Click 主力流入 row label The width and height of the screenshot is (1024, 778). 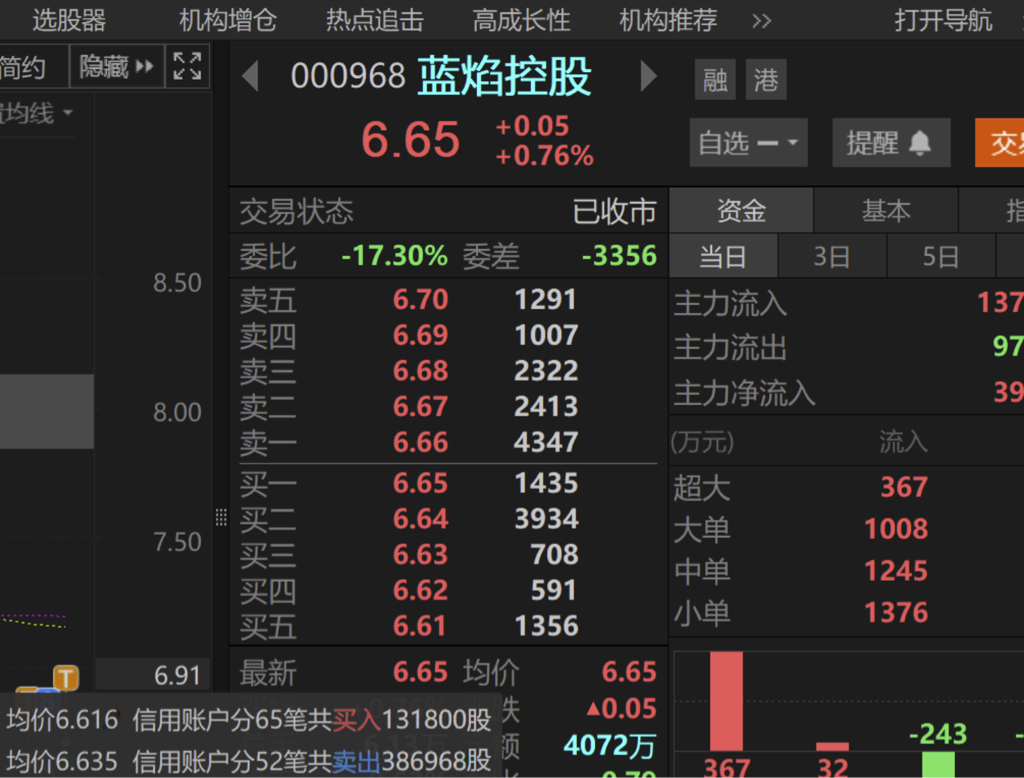(730, 304)
